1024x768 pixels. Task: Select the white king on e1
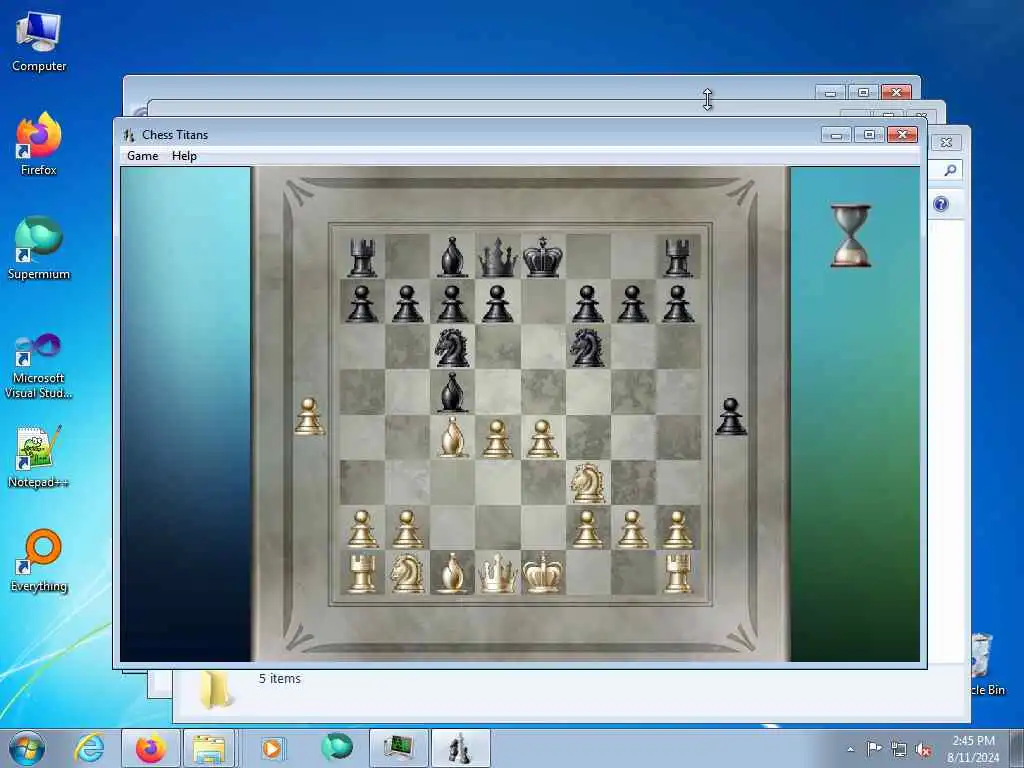click(542, 573)
